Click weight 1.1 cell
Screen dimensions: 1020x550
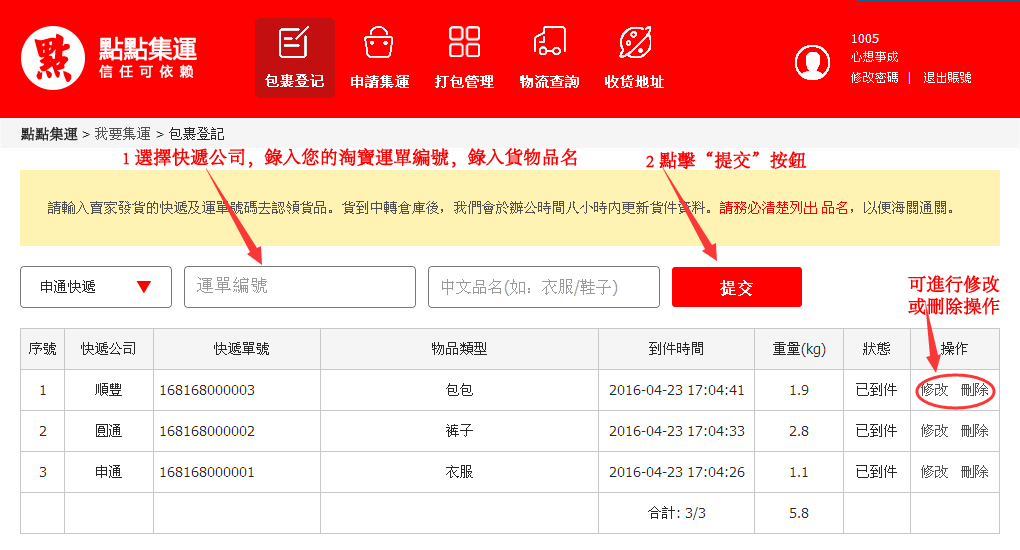point(799,472)
